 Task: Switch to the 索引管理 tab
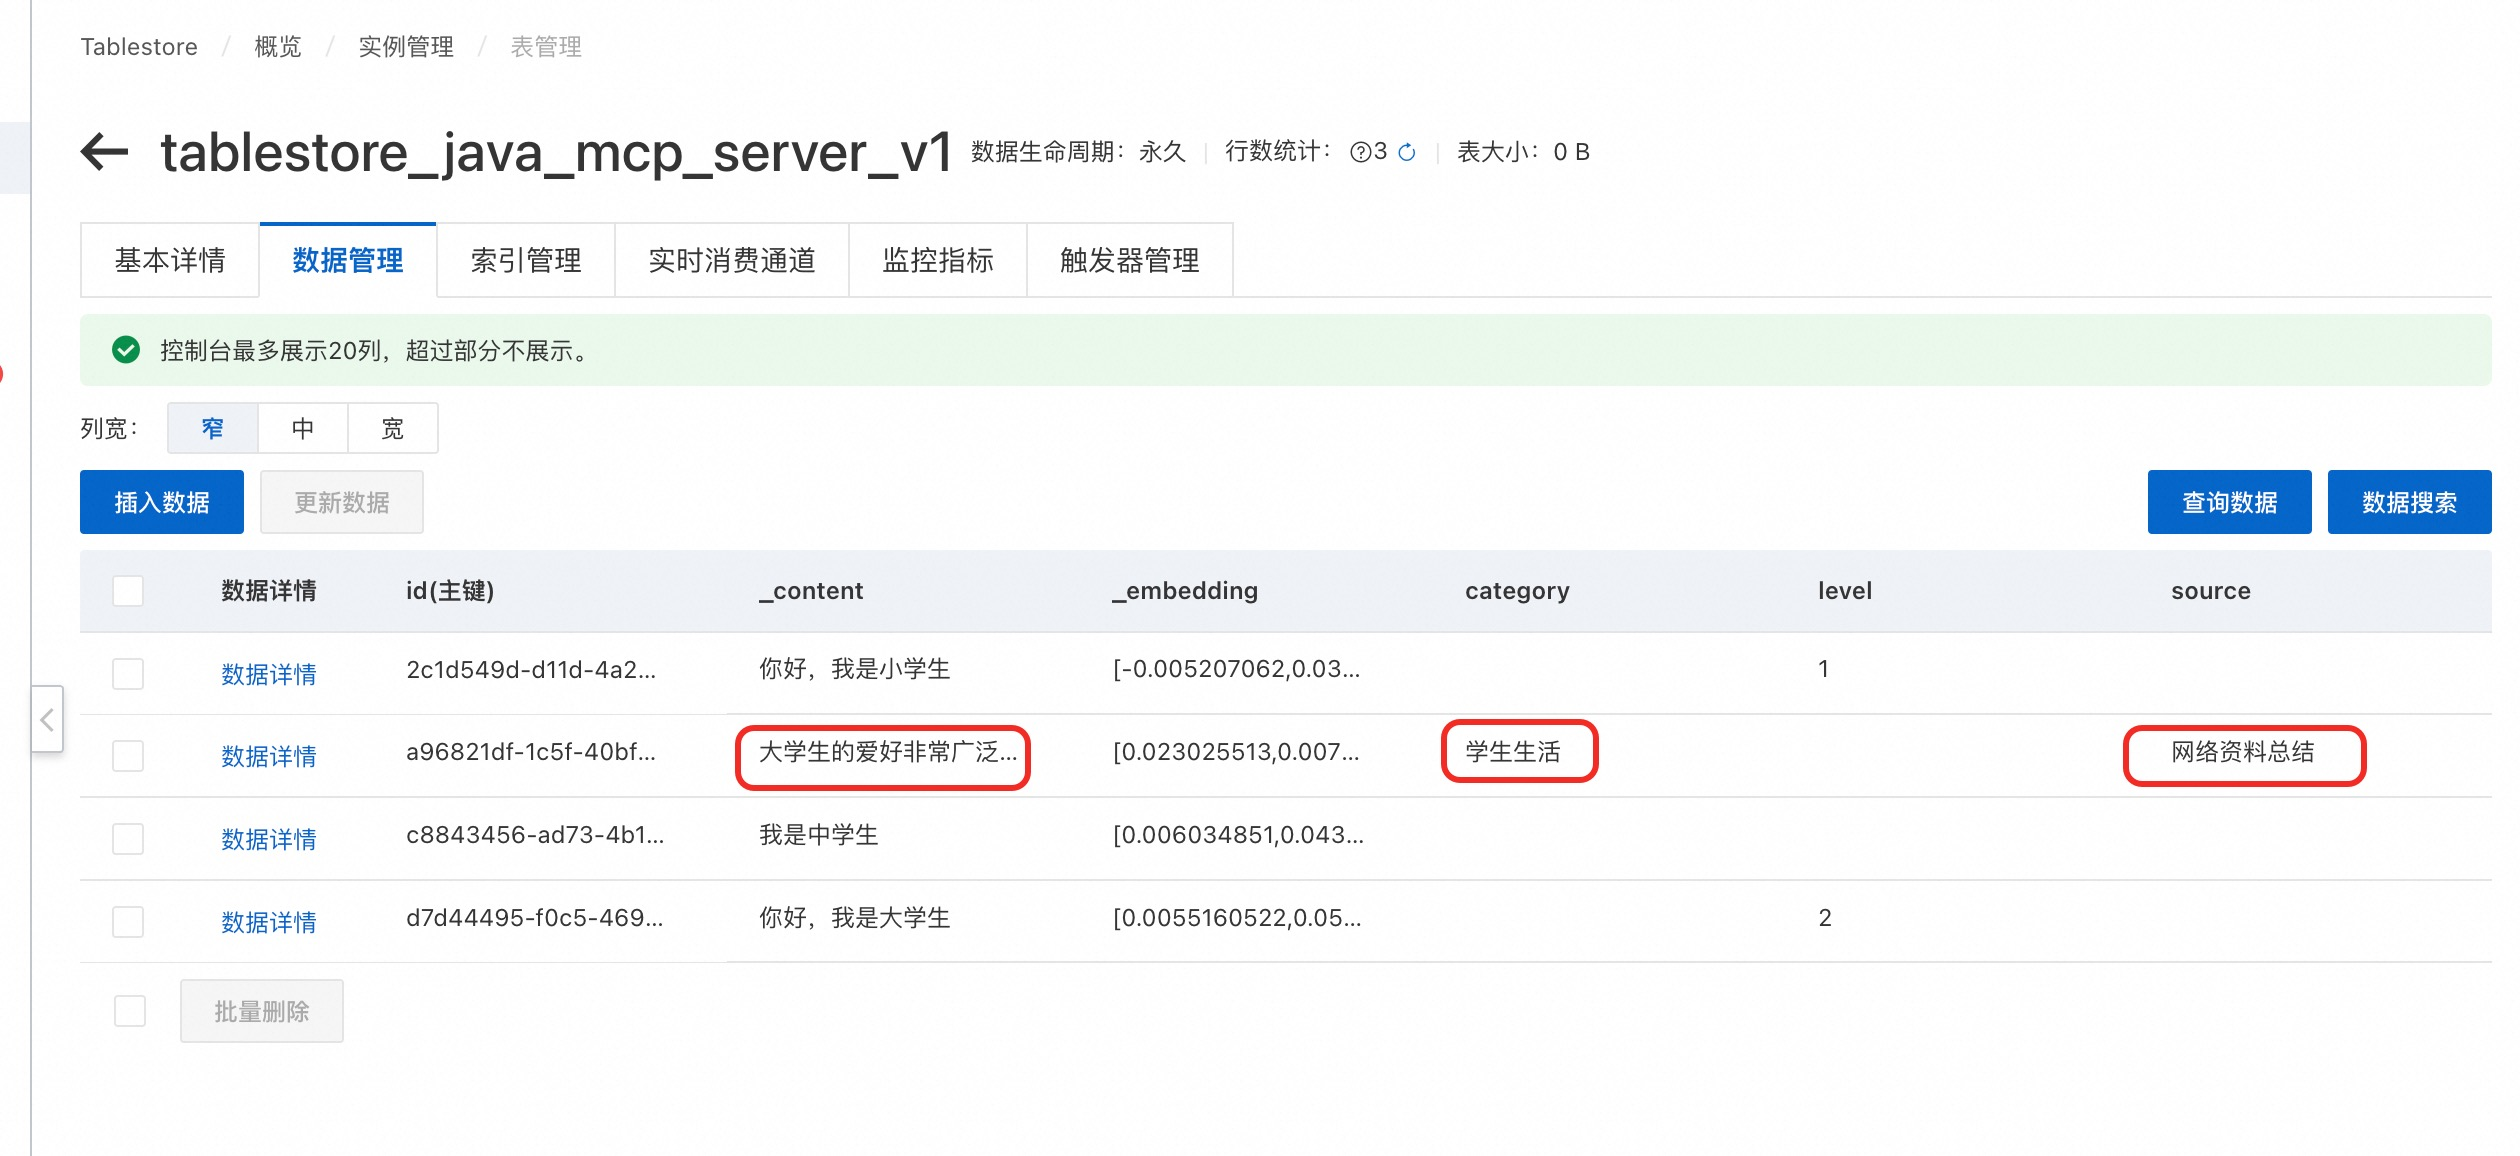526,261
